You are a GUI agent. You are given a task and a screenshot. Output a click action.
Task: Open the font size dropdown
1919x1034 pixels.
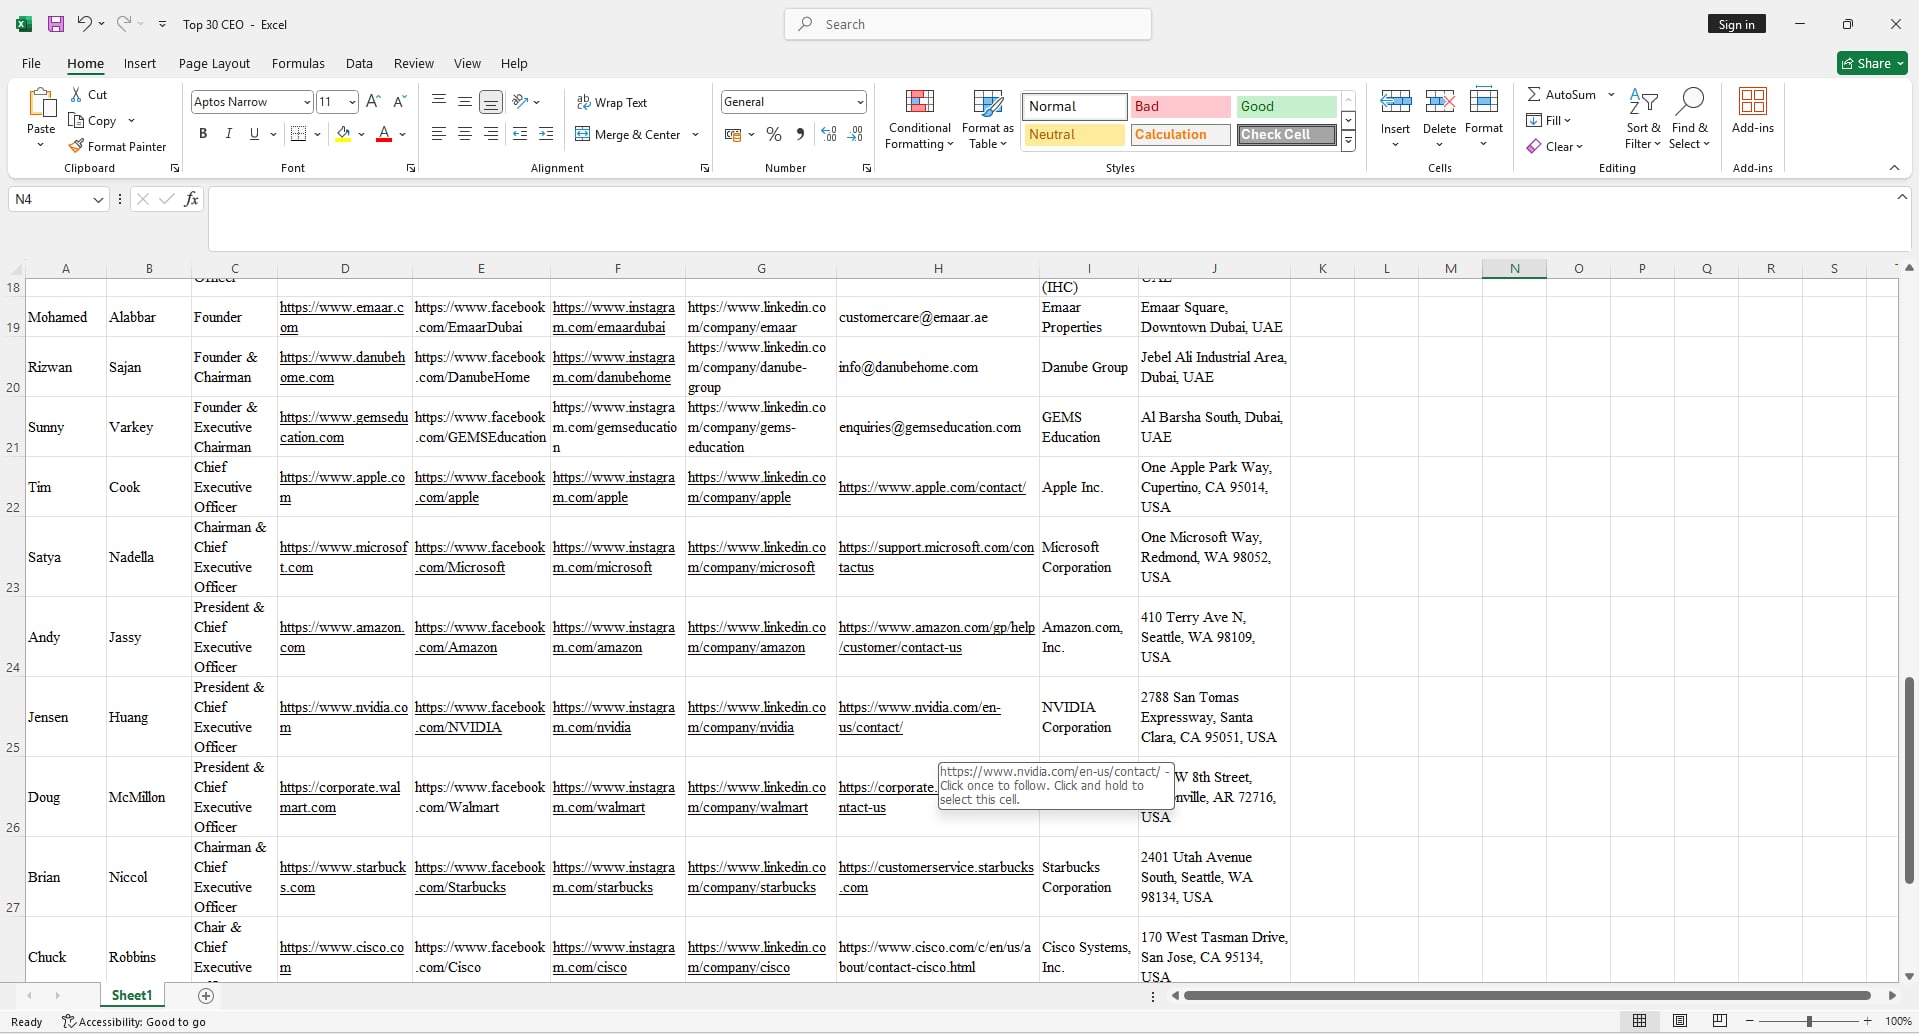click(x=352, y=102)
